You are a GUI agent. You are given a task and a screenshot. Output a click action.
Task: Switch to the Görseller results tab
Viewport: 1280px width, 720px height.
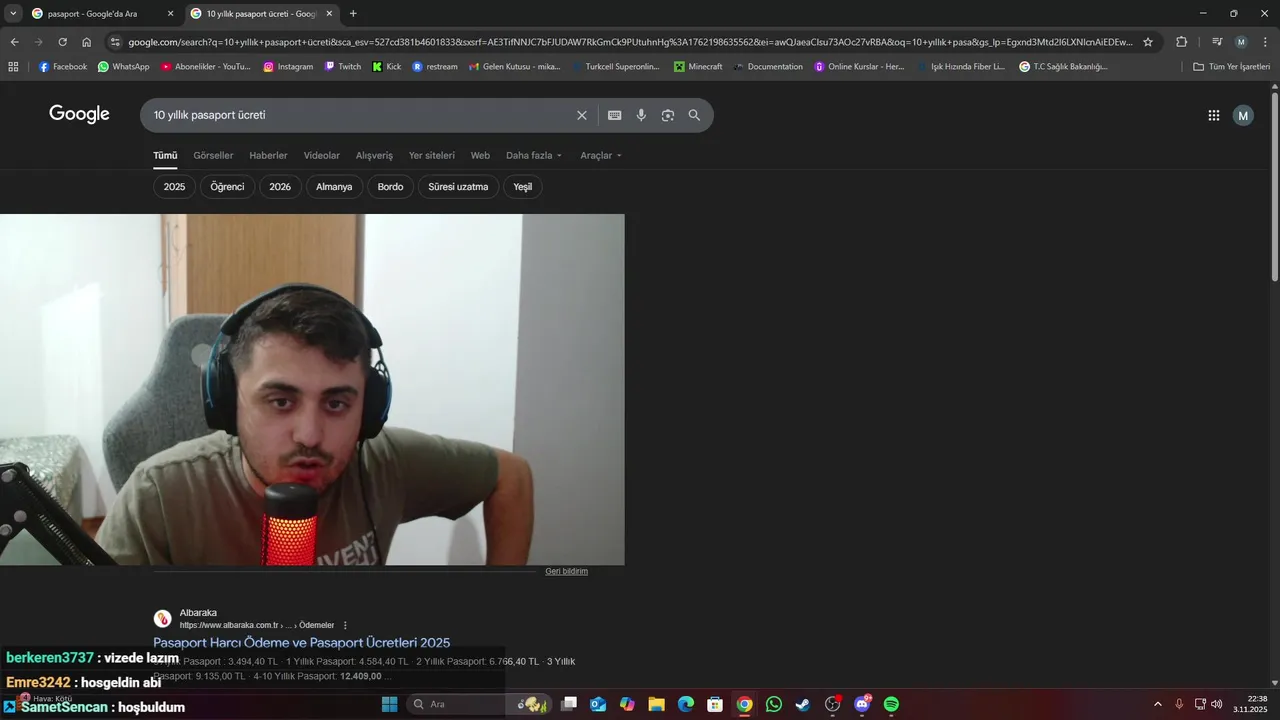click(x=213, y=156)
